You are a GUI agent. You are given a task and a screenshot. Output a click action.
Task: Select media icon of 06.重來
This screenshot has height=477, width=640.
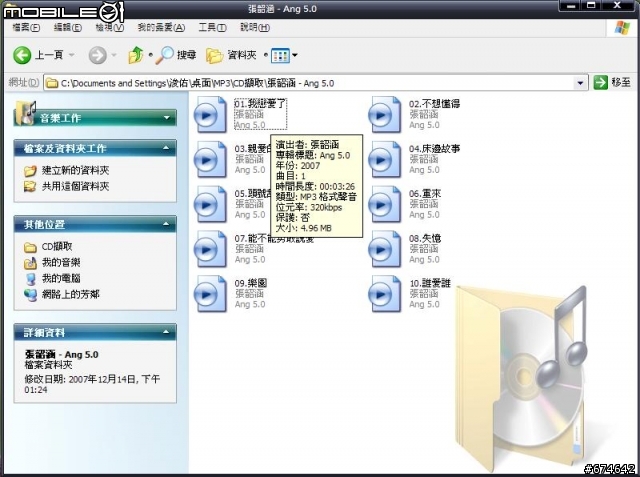tap(385, 204)
